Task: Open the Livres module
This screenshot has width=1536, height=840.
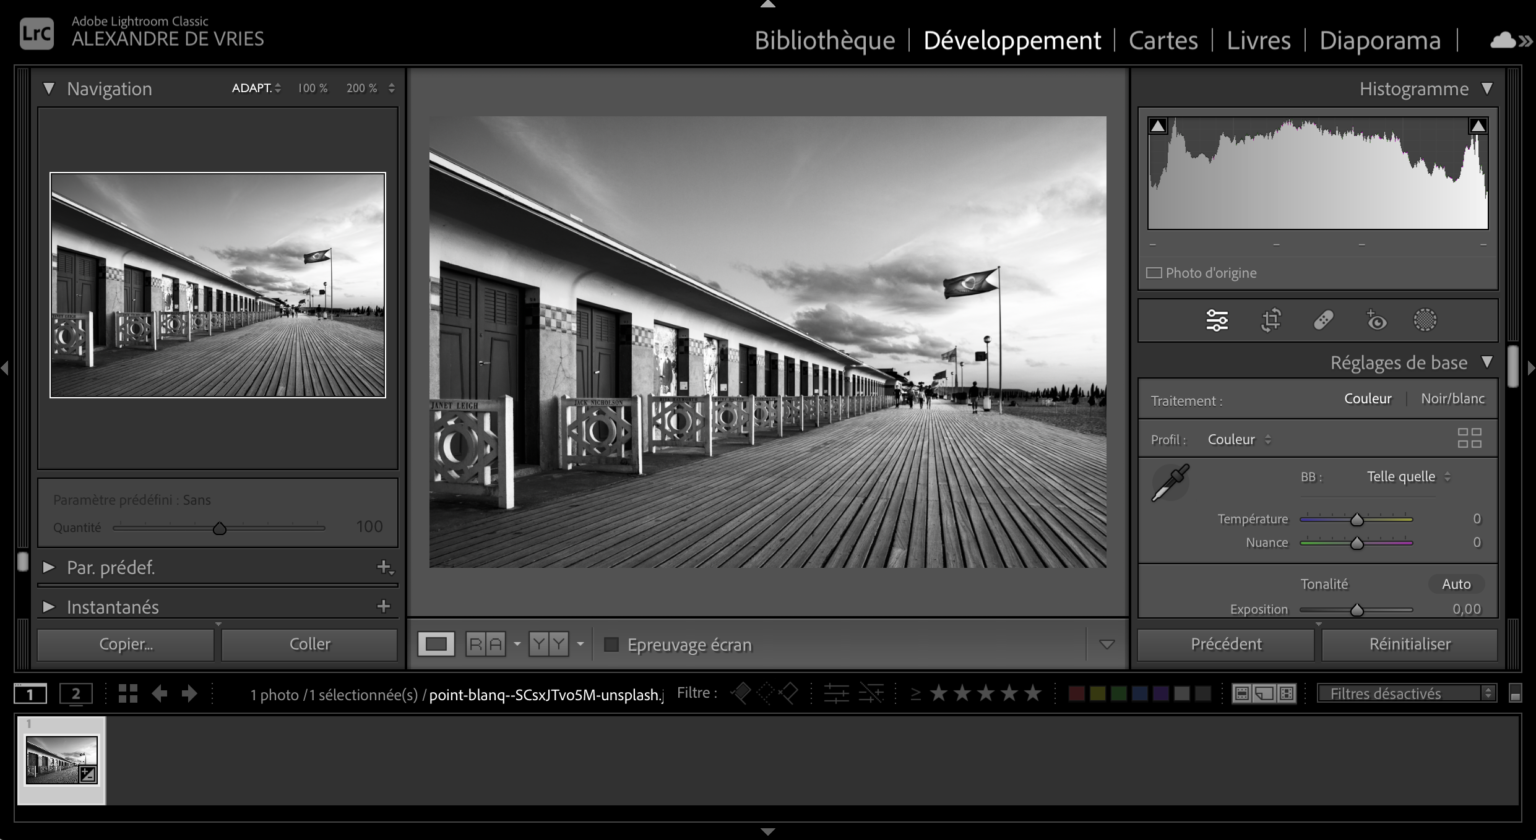Action: 1258,40
